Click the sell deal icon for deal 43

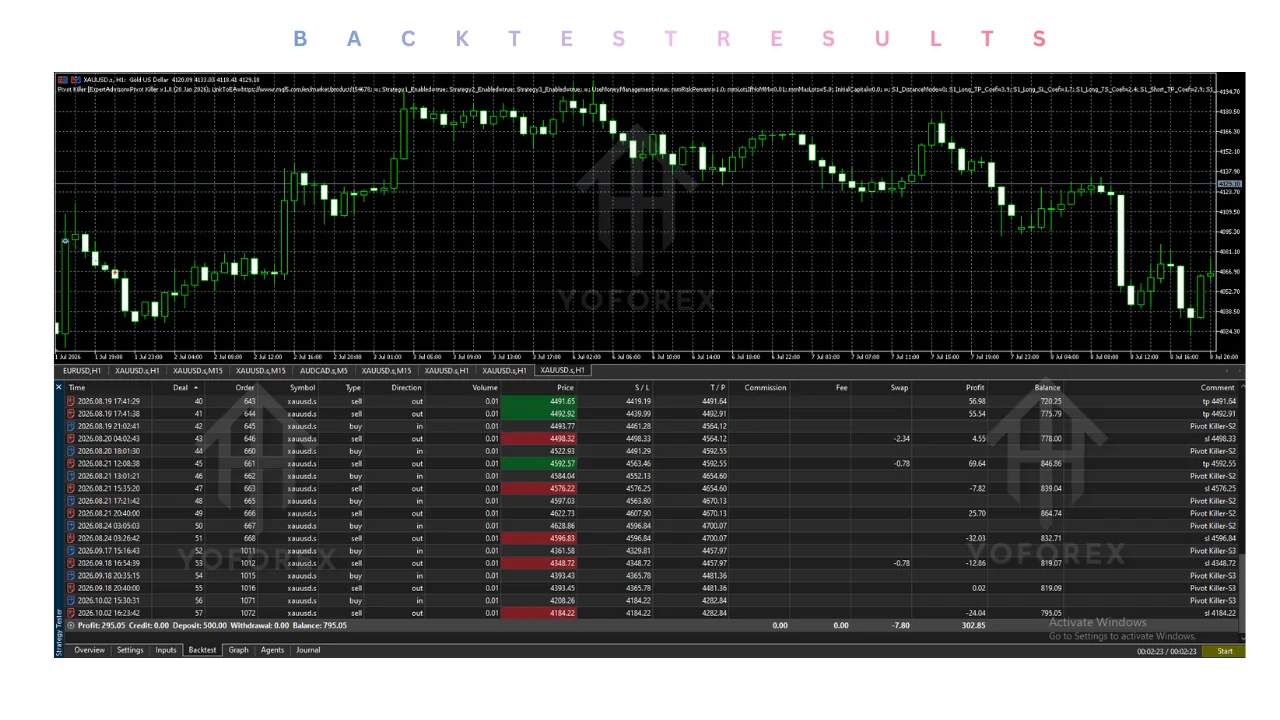click(71, 439)
